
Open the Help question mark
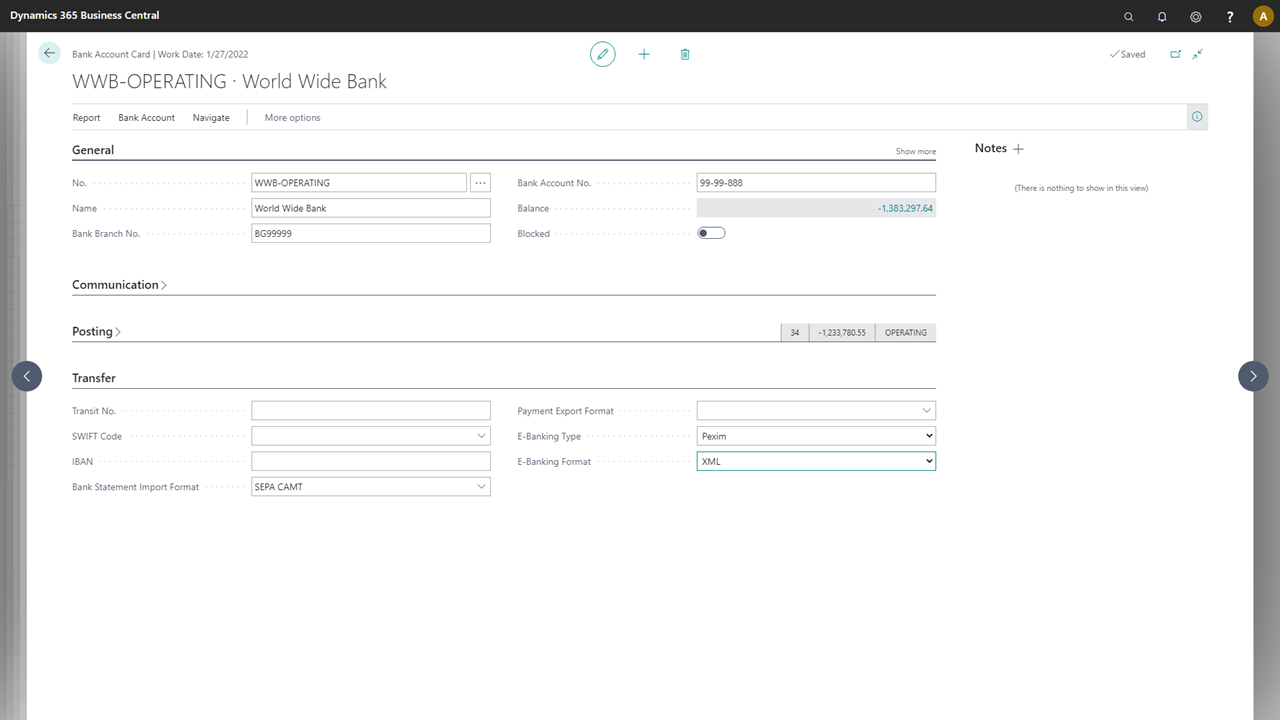tap(1230, 16)
